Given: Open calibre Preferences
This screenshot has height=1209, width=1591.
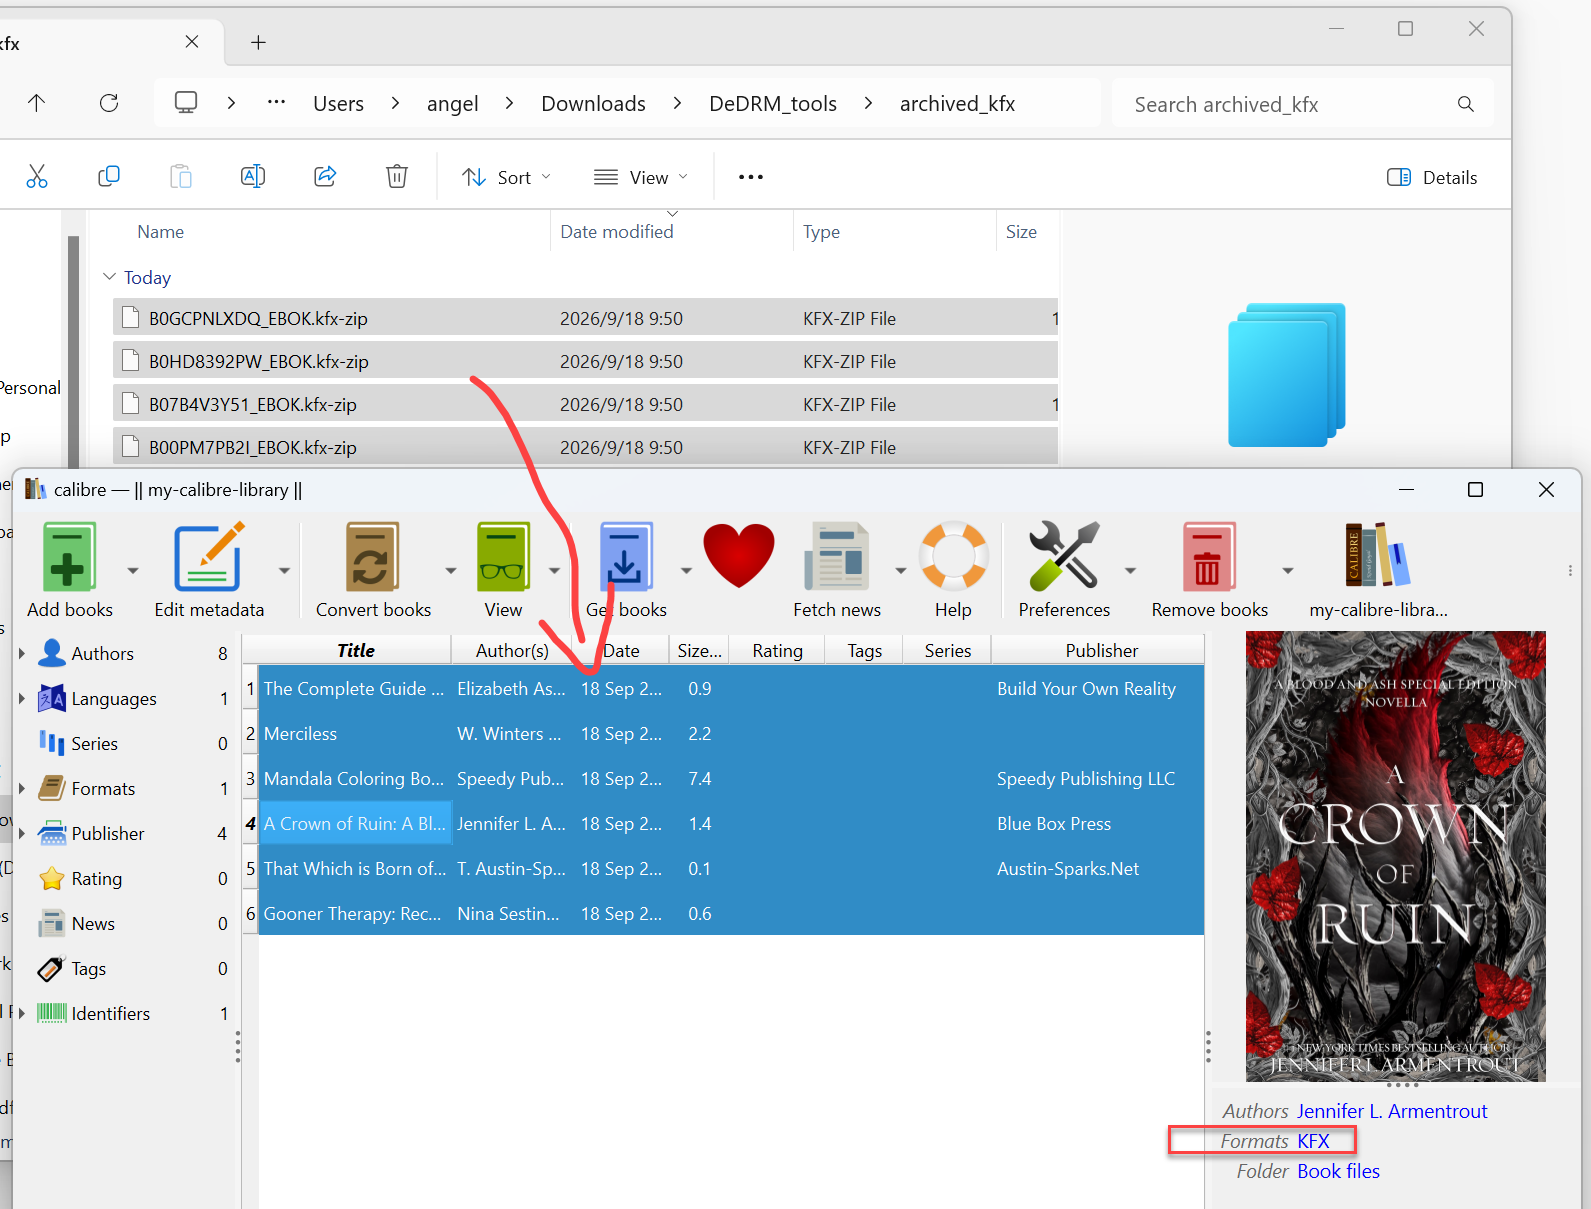Looking at the screenshot, I should 1063,556.
